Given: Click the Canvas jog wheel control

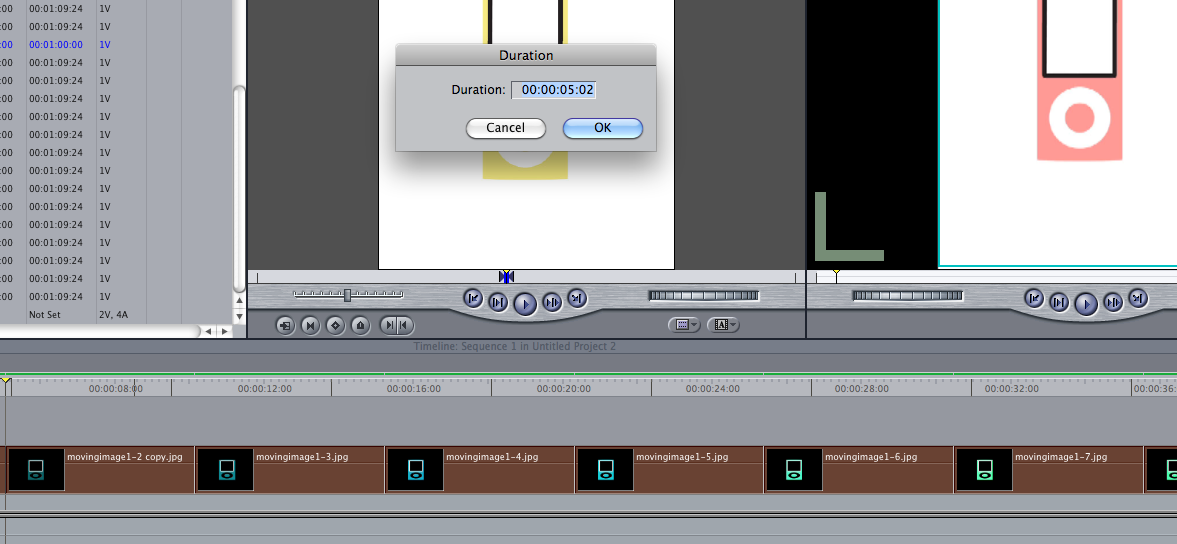Looking at the screenshot, I should 908,296.
